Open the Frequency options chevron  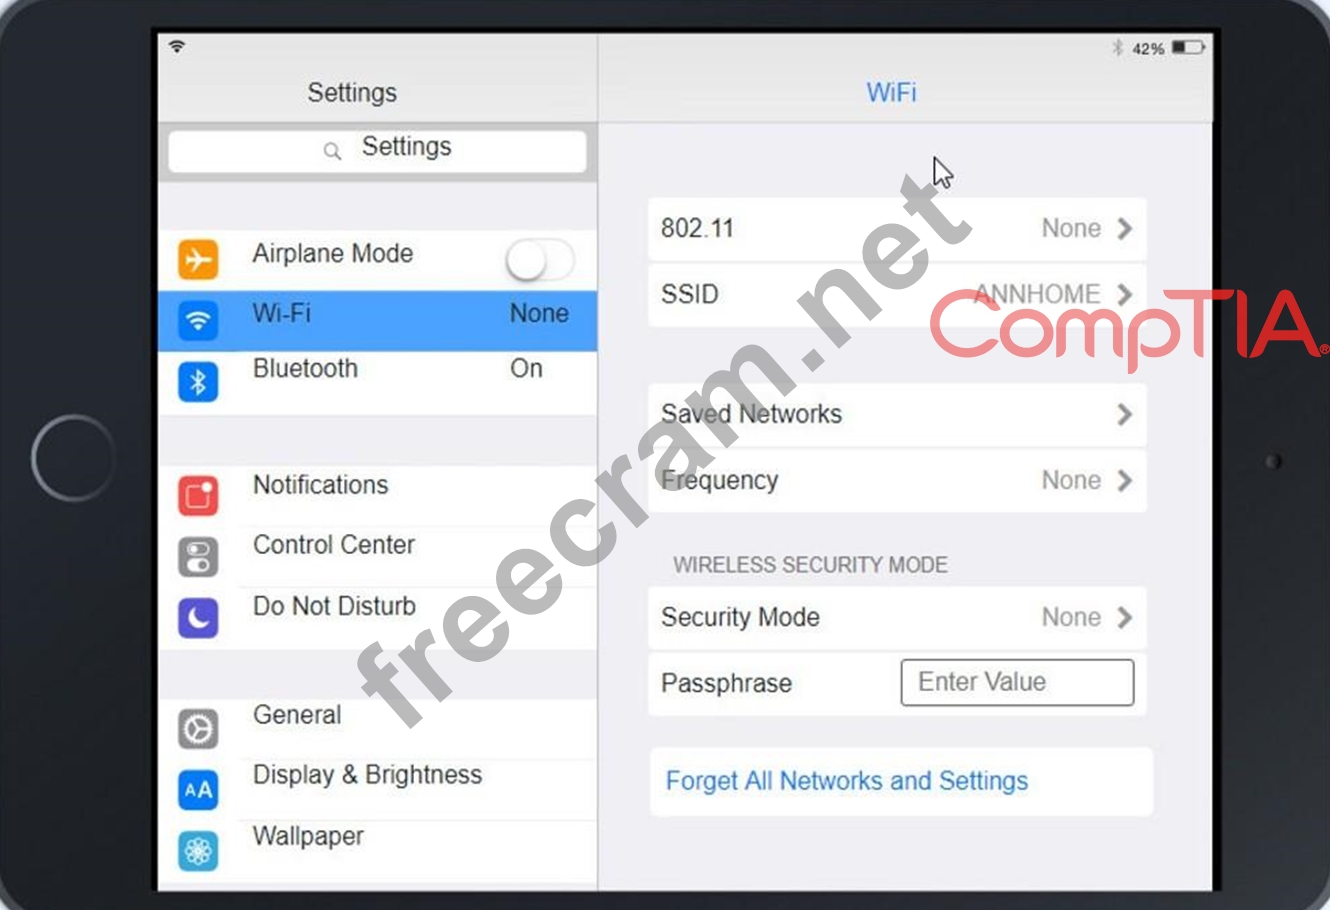click(1125, 480)
